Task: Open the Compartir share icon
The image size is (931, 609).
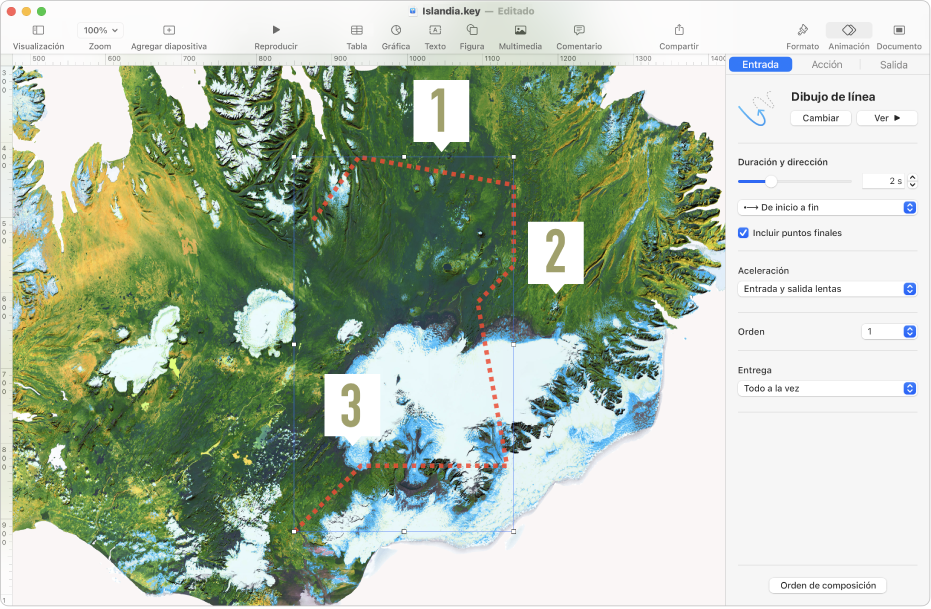Action: [x=679, y=31]
